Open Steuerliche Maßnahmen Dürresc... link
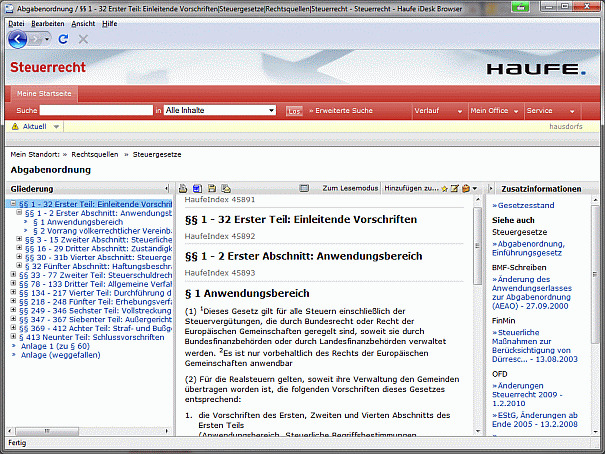 point(535,346)
